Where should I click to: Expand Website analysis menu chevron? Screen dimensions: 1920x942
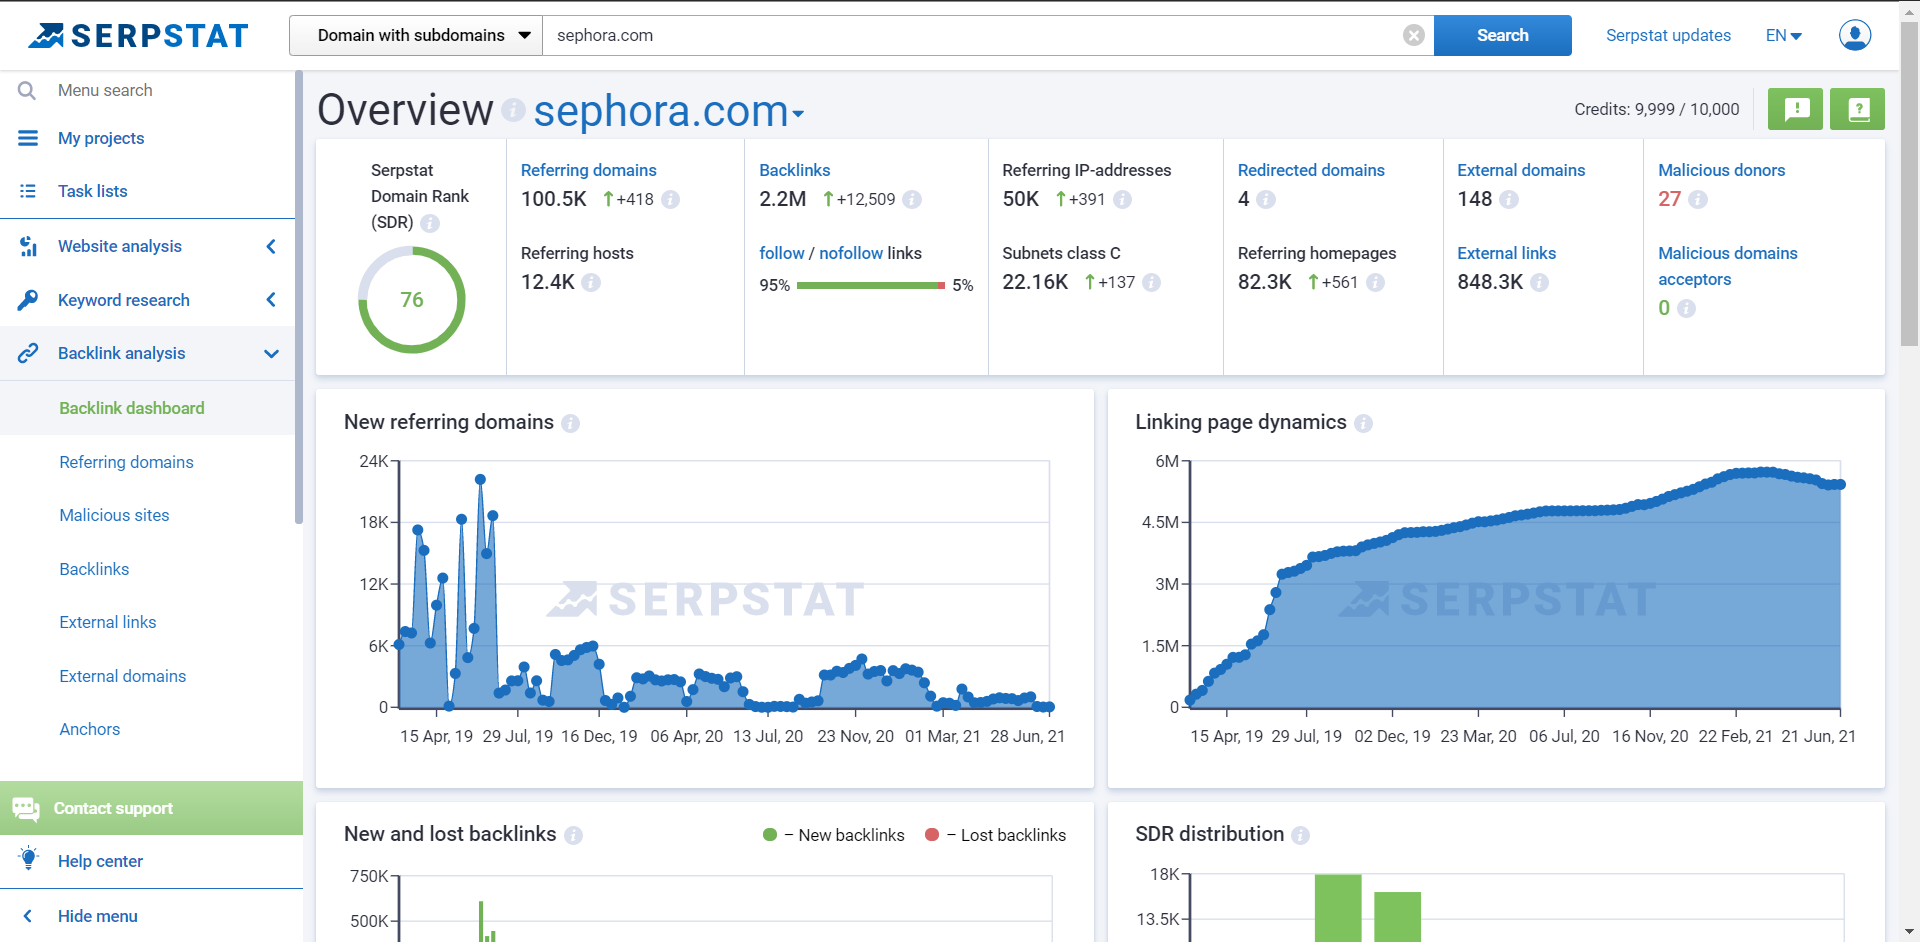click(271, 246)
